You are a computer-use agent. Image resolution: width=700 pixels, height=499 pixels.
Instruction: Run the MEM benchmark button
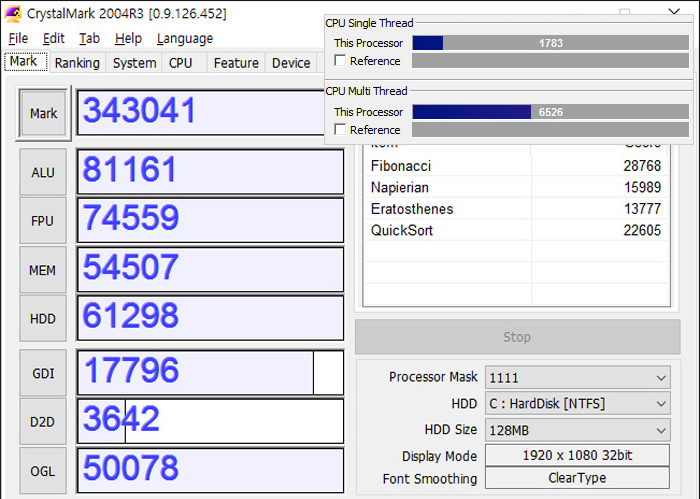coord(43,270)
